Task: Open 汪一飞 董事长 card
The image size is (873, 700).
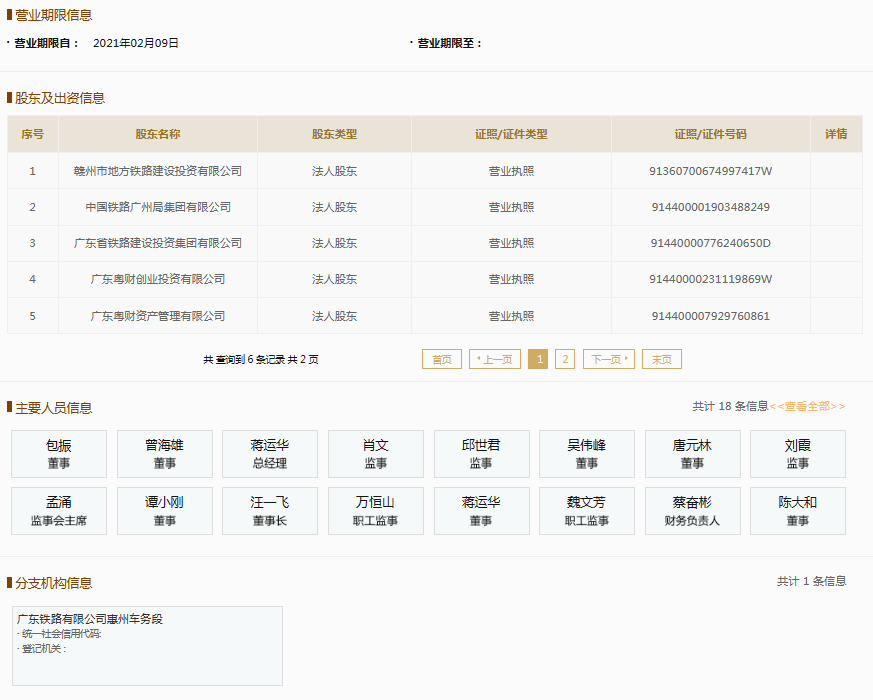Action: (270, 511)
